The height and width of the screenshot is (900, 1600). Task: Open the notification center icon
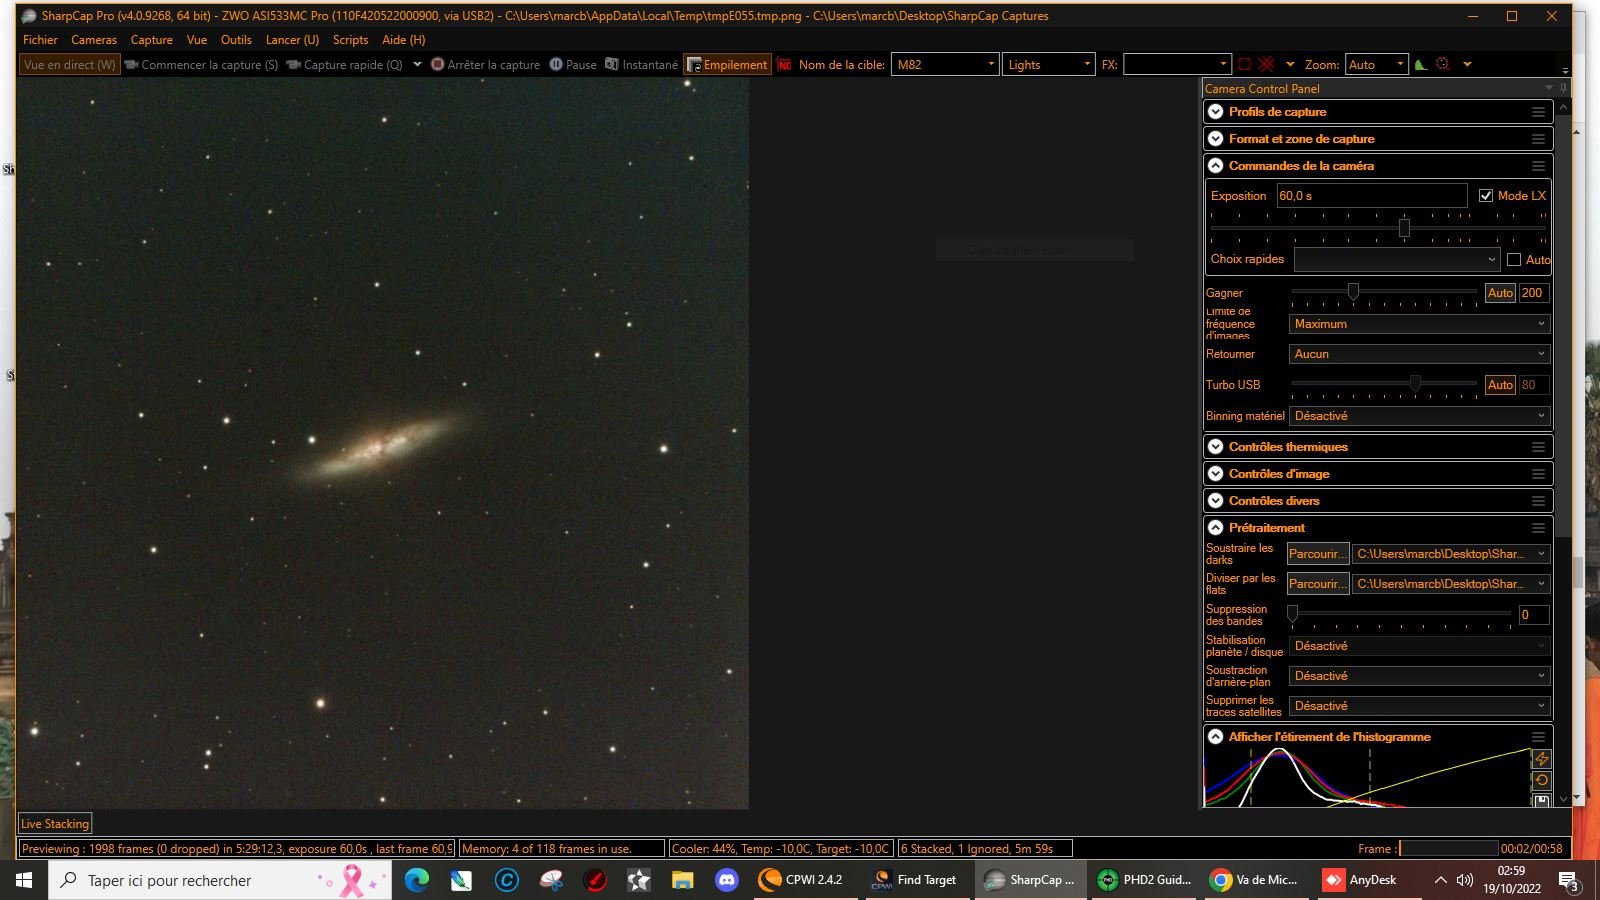click(1569, 880)
